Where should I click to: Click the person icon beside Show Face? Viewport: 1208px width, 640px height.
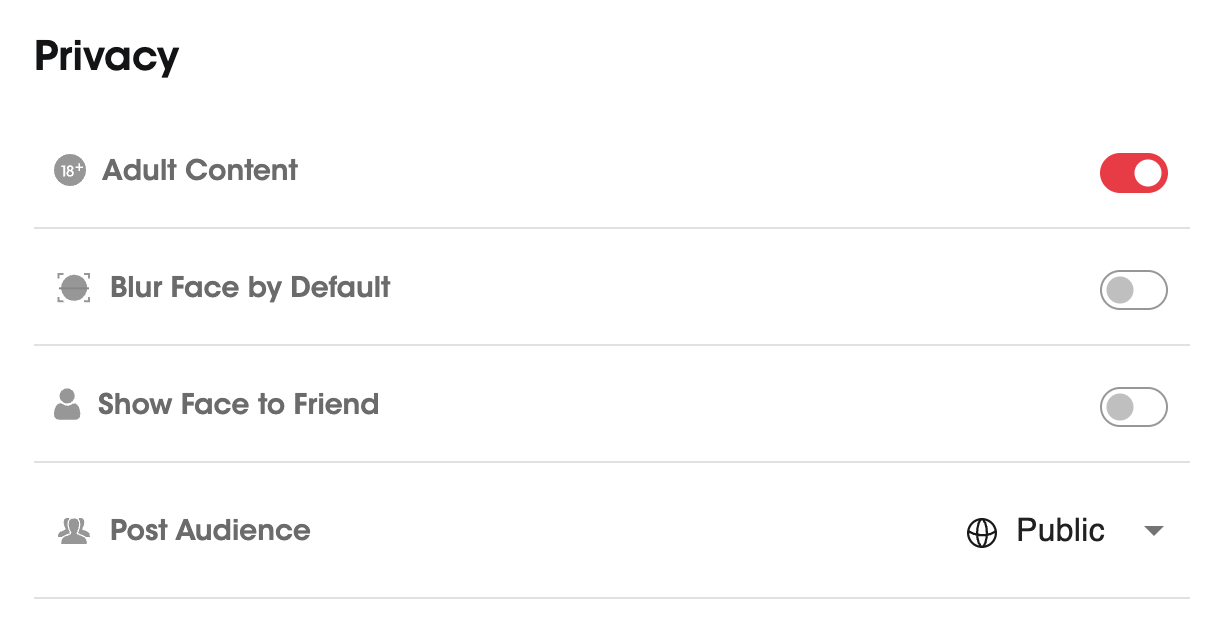(x=67, y=405)
